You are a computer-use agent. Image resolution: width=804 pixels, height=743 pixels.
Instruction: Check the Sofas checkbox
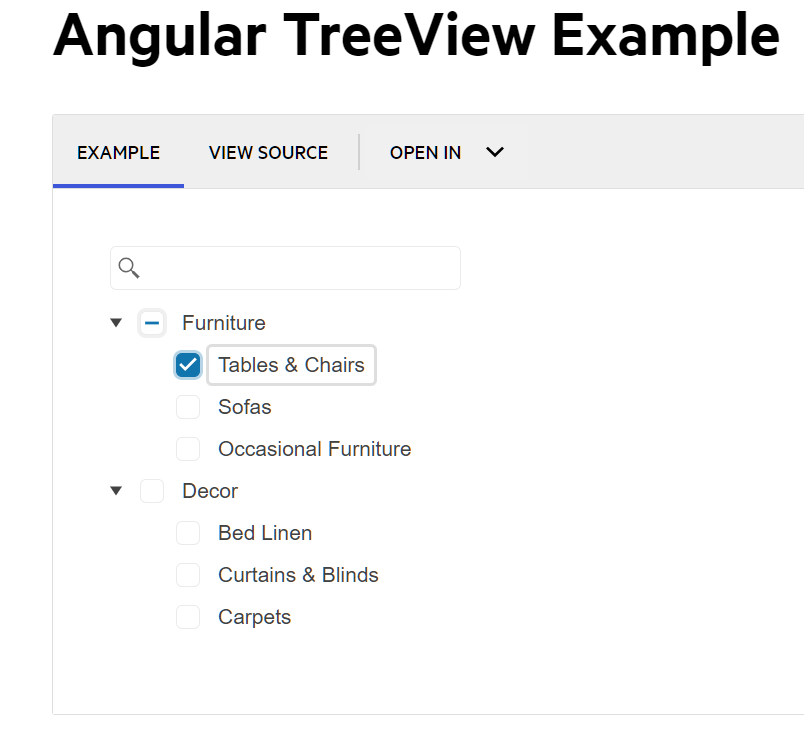pyautogui.click(x=188, y=407)
